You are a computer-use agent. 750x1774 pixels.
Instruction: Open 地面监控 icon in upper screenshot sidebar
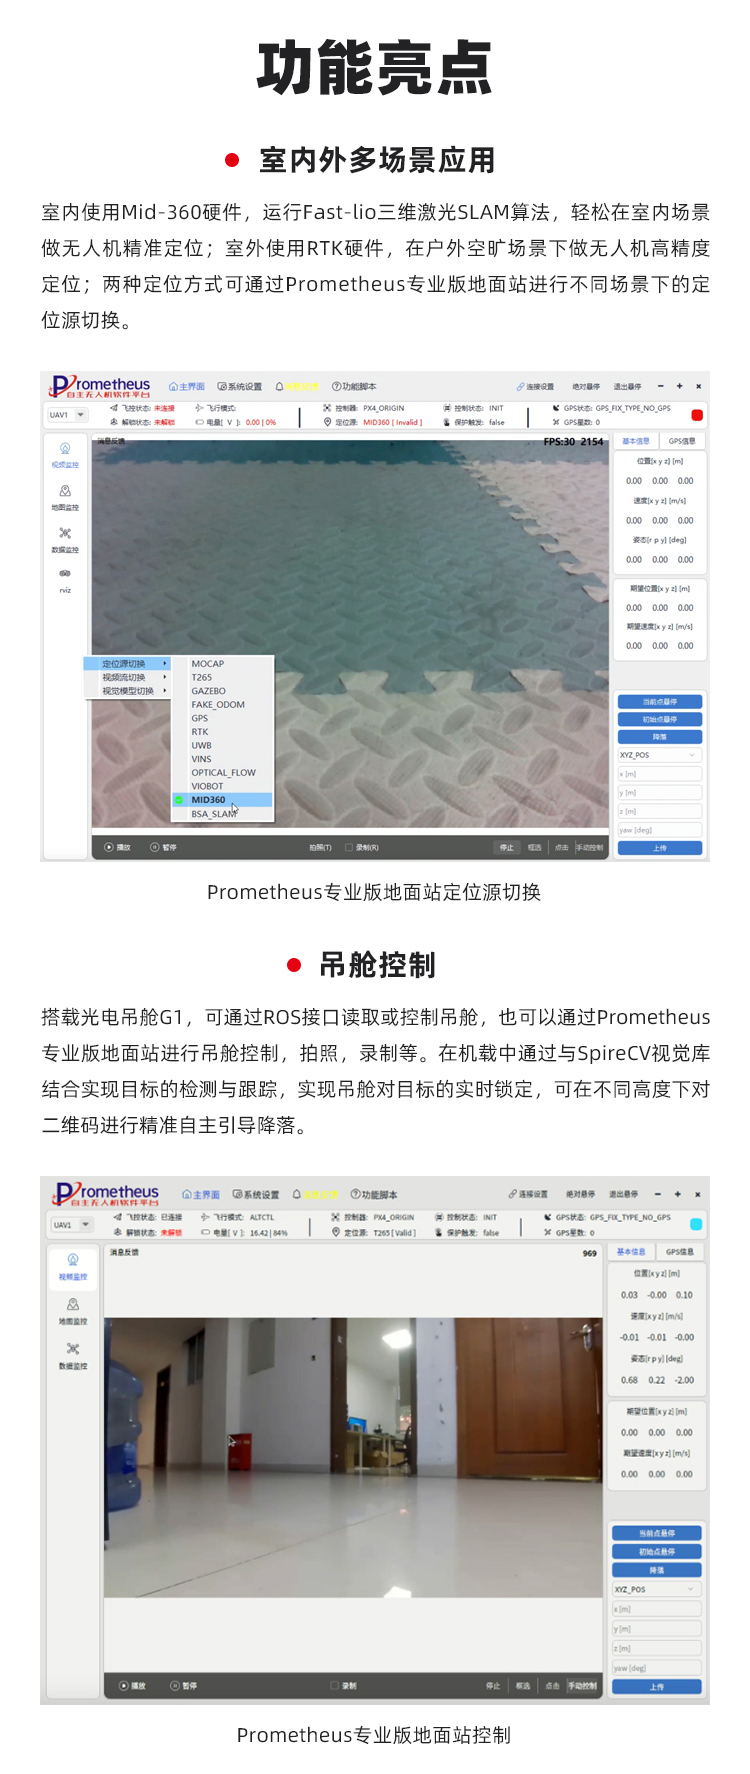65,491
